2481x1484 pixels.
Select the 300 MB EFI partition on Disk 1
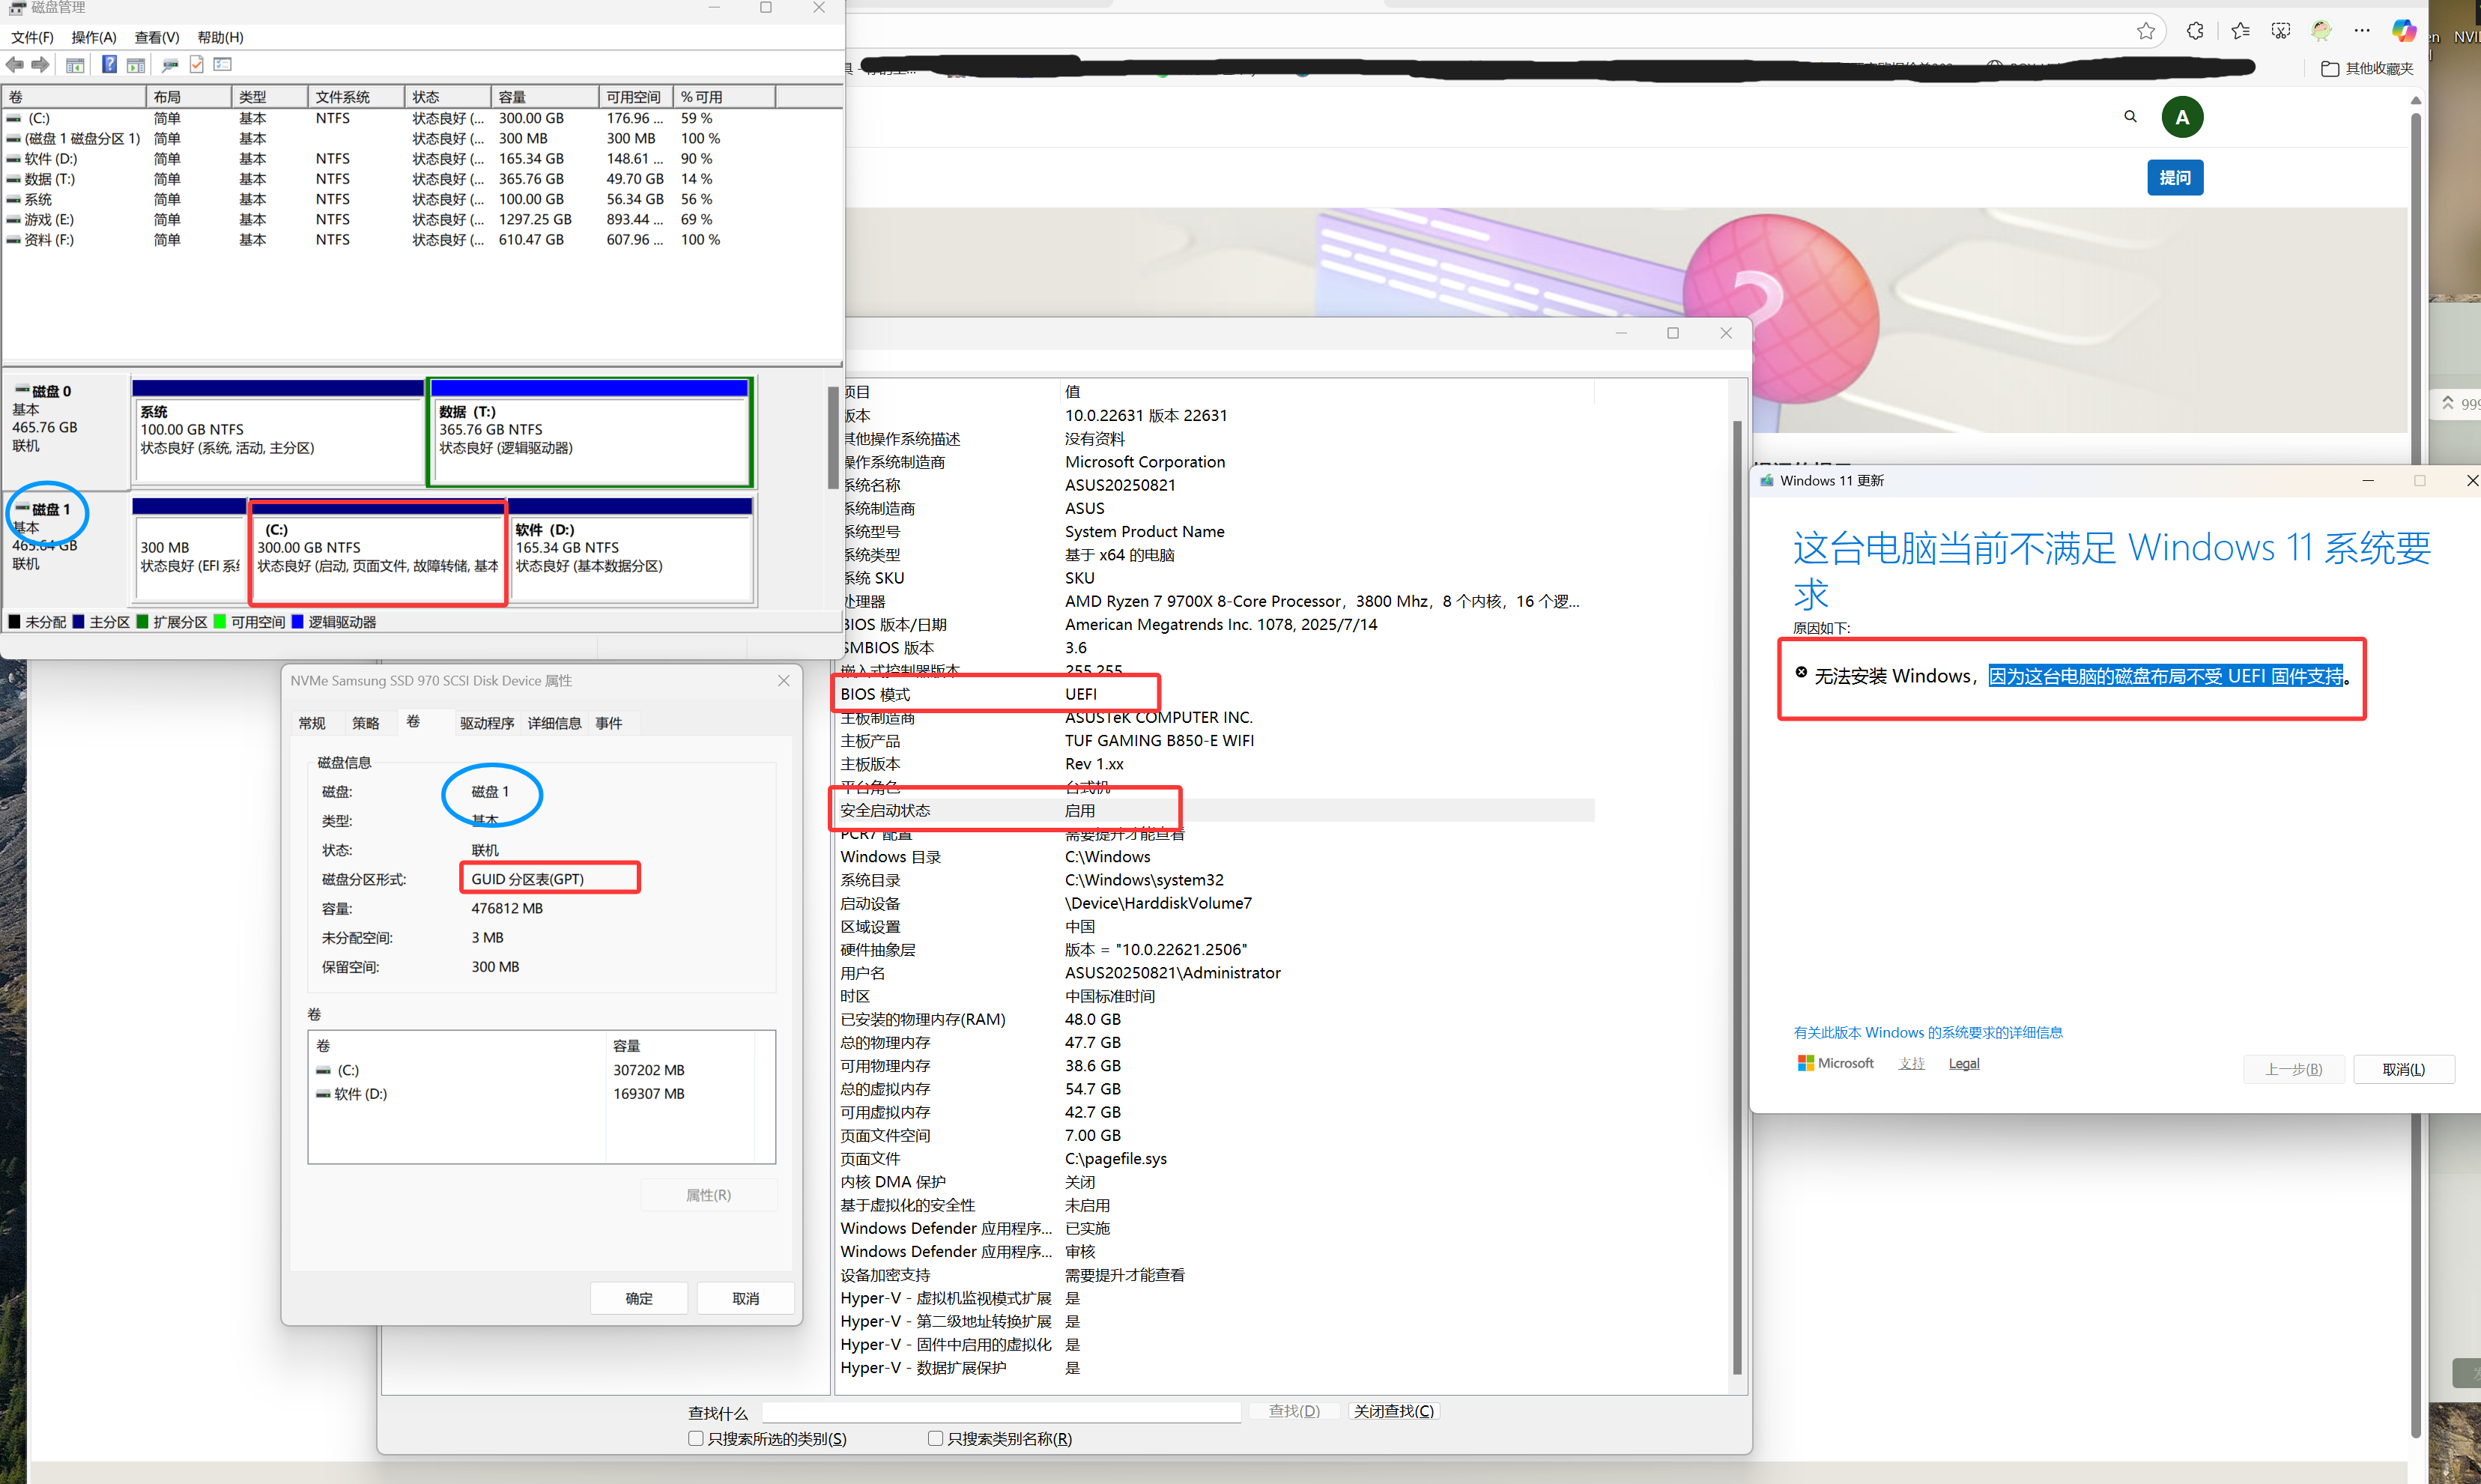[x=189, y=550]
